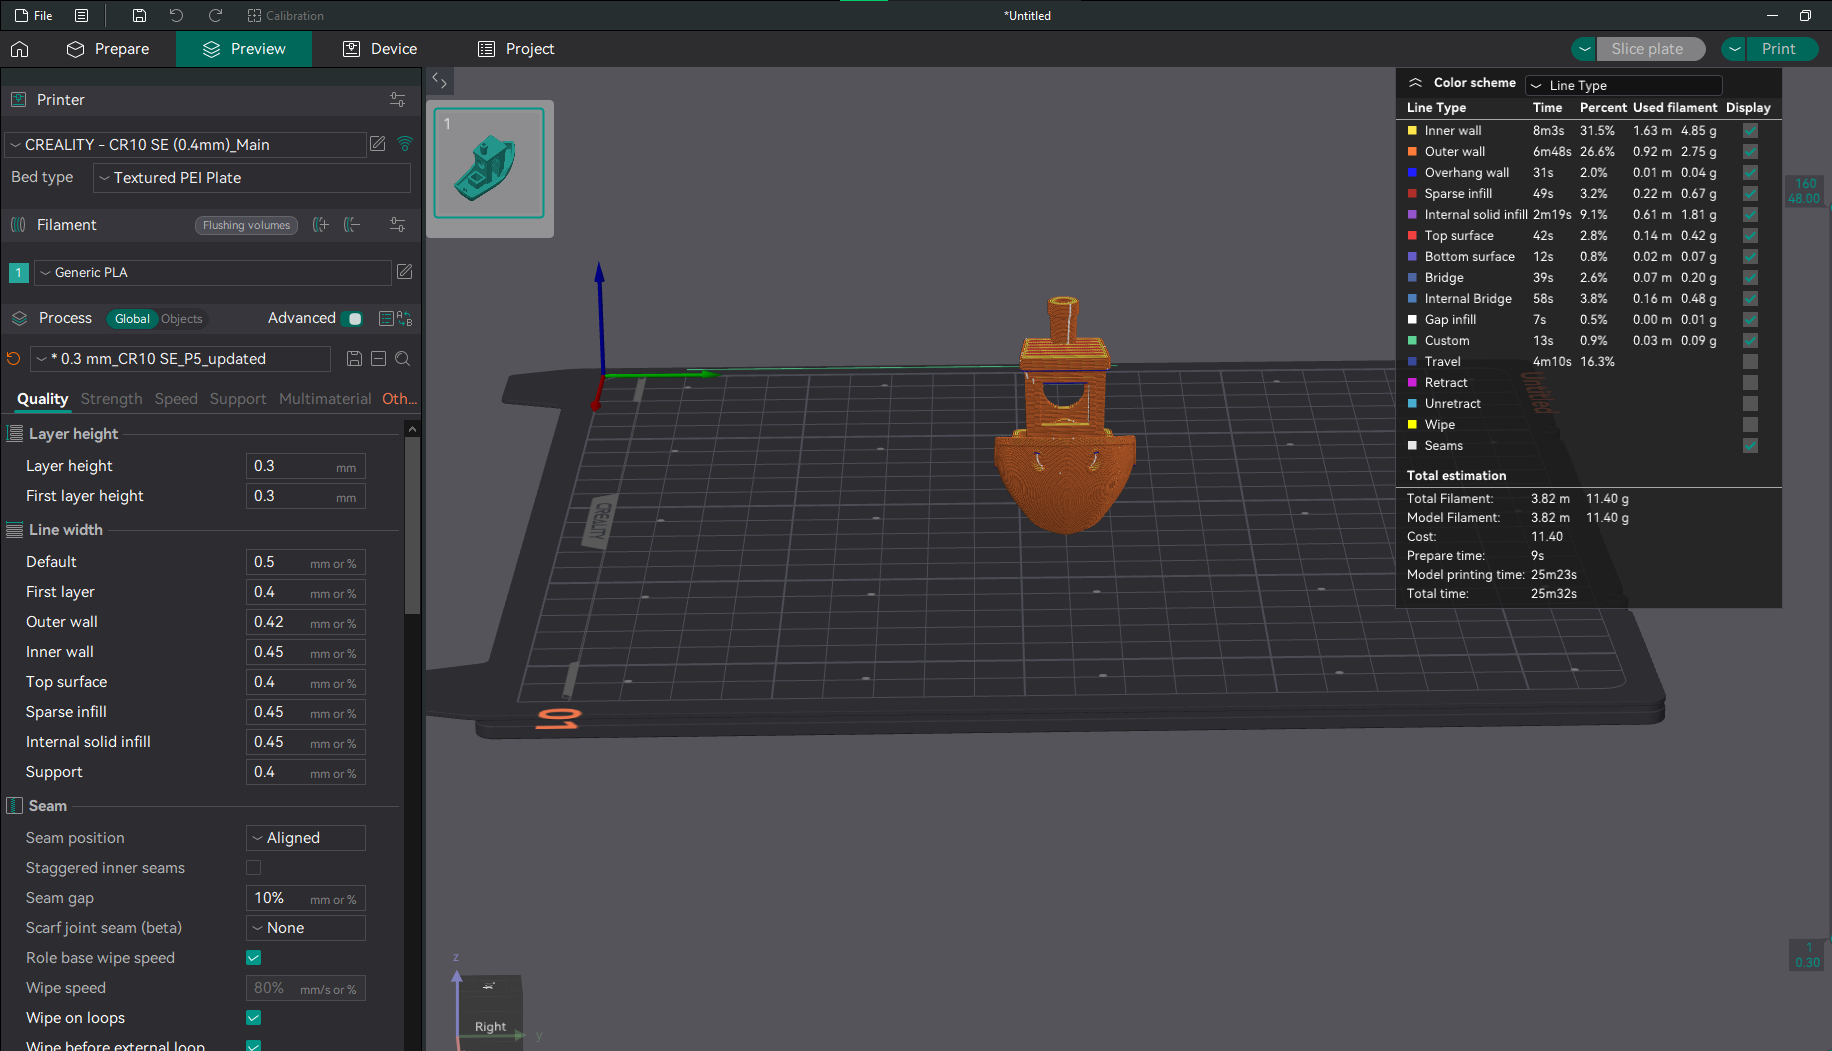Open the Calibration tool
This screenshot has height=1051, width=1832.
tap(285, 15)
